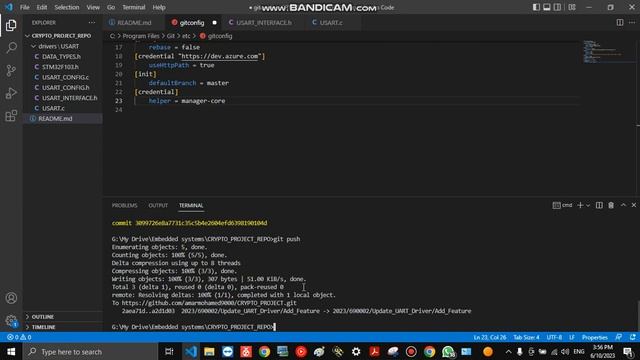
Task: Open USART.c in explorer tree
Action: click(62, 108)
